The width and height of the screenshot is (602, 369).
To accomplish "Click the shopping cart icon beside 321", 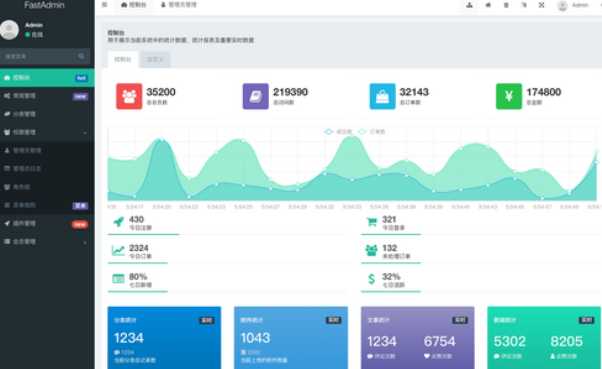I will (372, 222).
